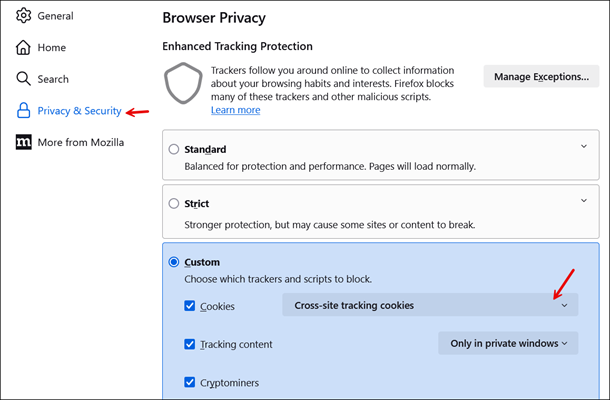Click the Standard option title
Image resolution: width=610 pixels, height=400 pixels.
coord(205,149)
